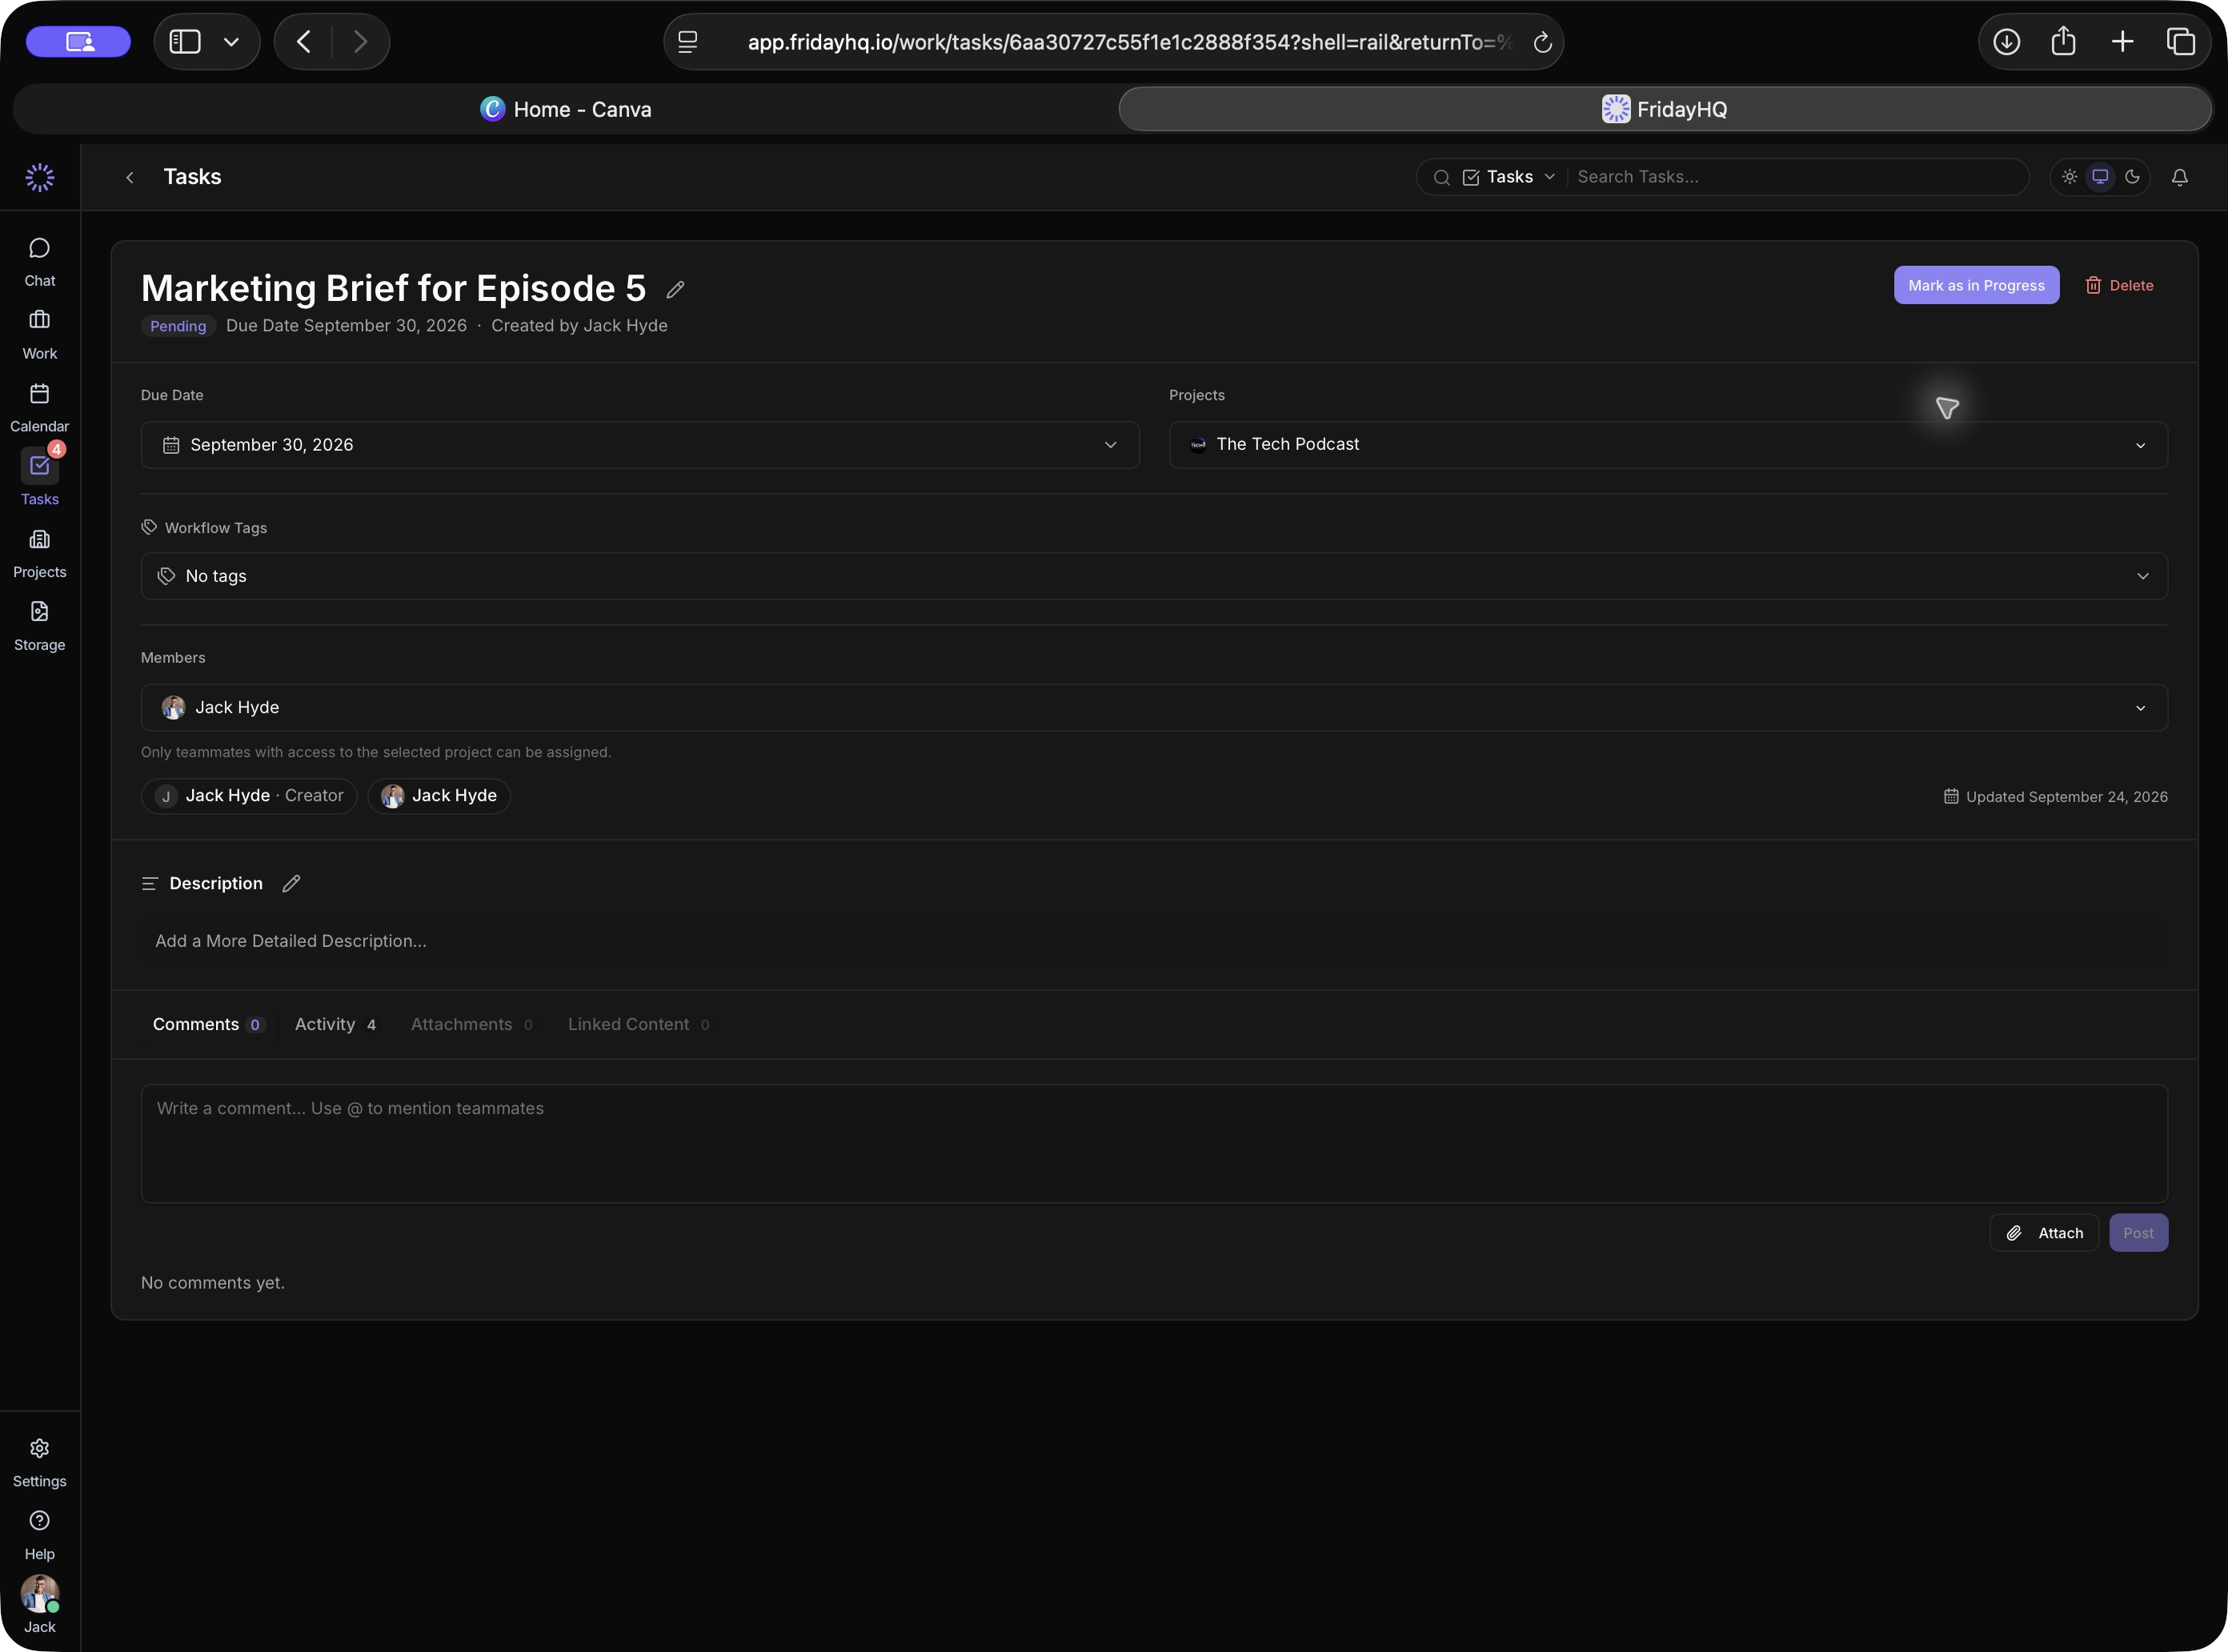Edit description using pencil icon

click(x=291, y=884)
